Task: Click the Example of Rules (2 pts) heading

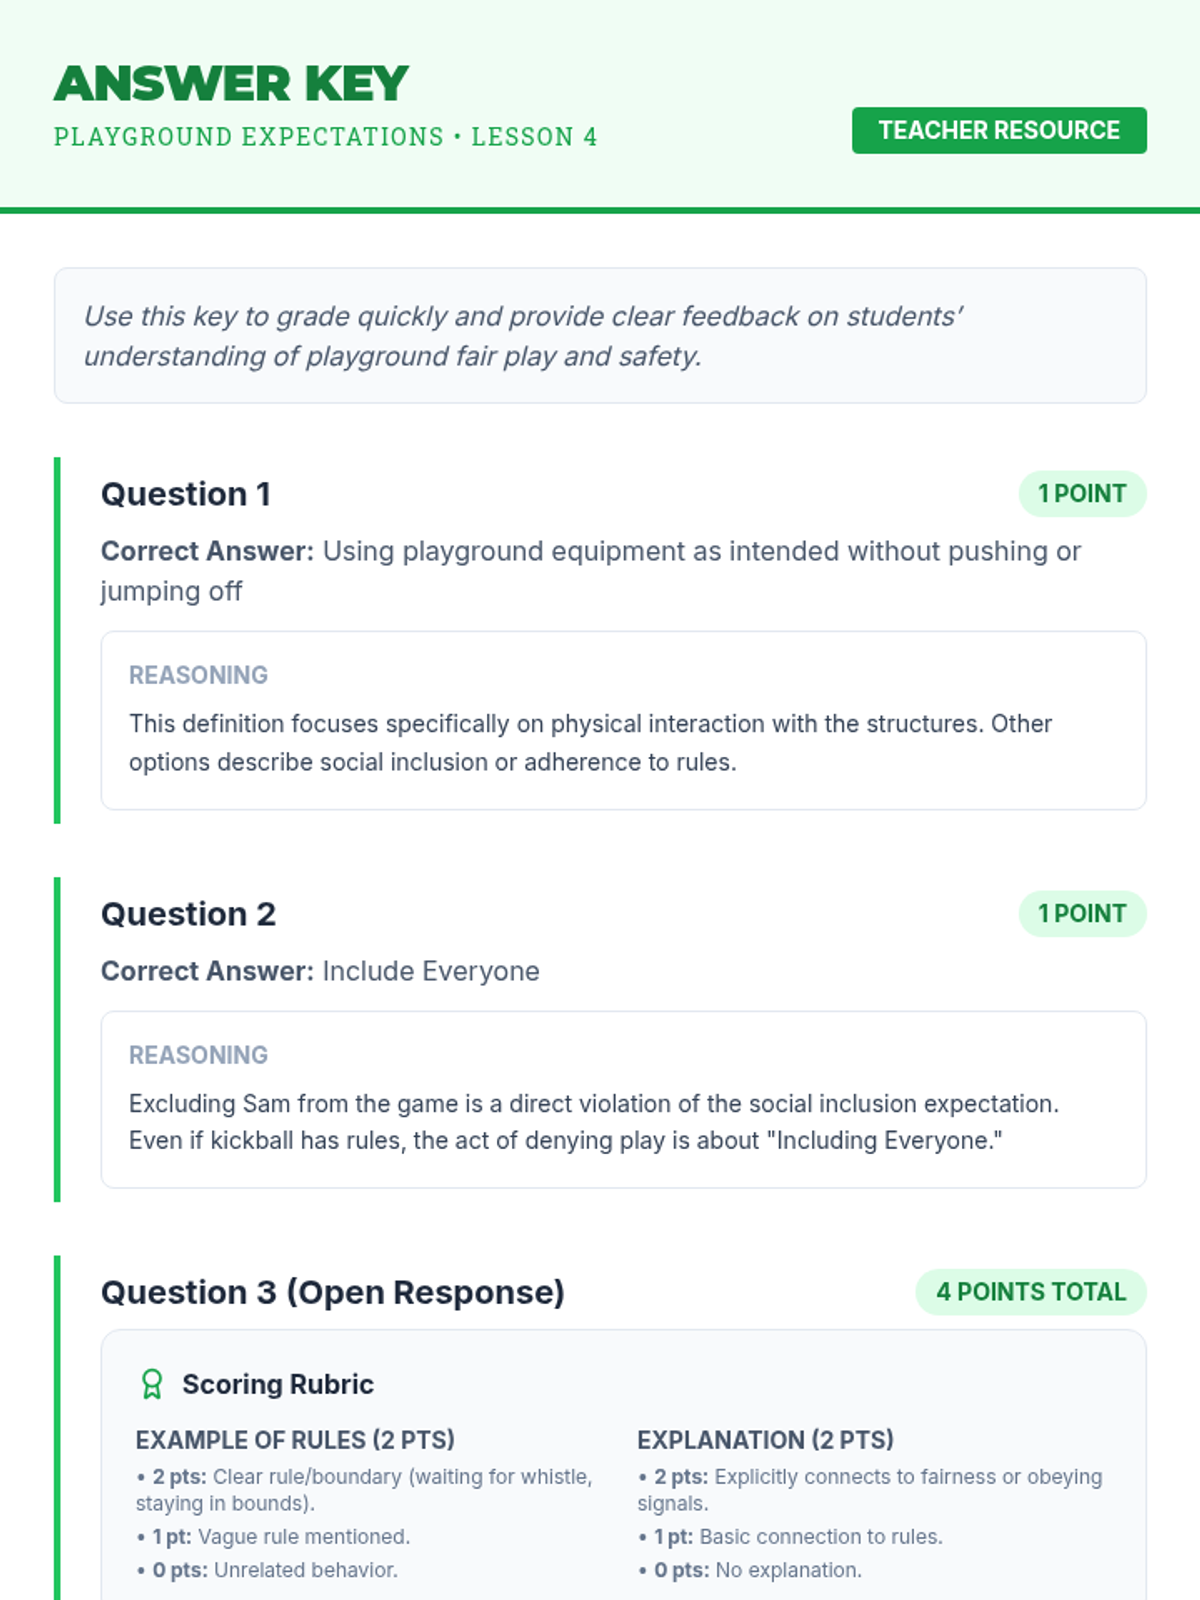Action: (x=295, y=1440)
